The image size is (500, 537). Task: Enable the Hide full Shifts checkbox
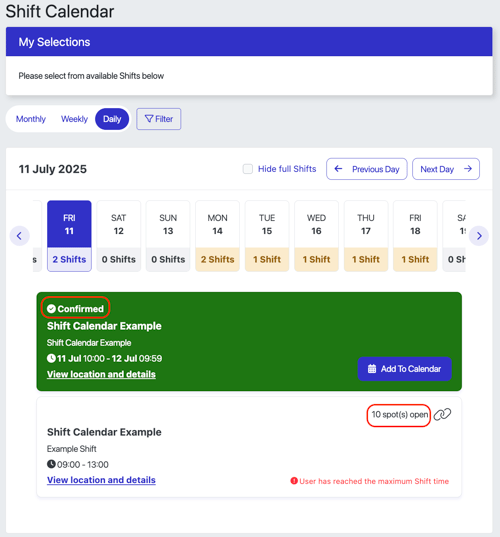pyautogui.click(x=248, y=169)
